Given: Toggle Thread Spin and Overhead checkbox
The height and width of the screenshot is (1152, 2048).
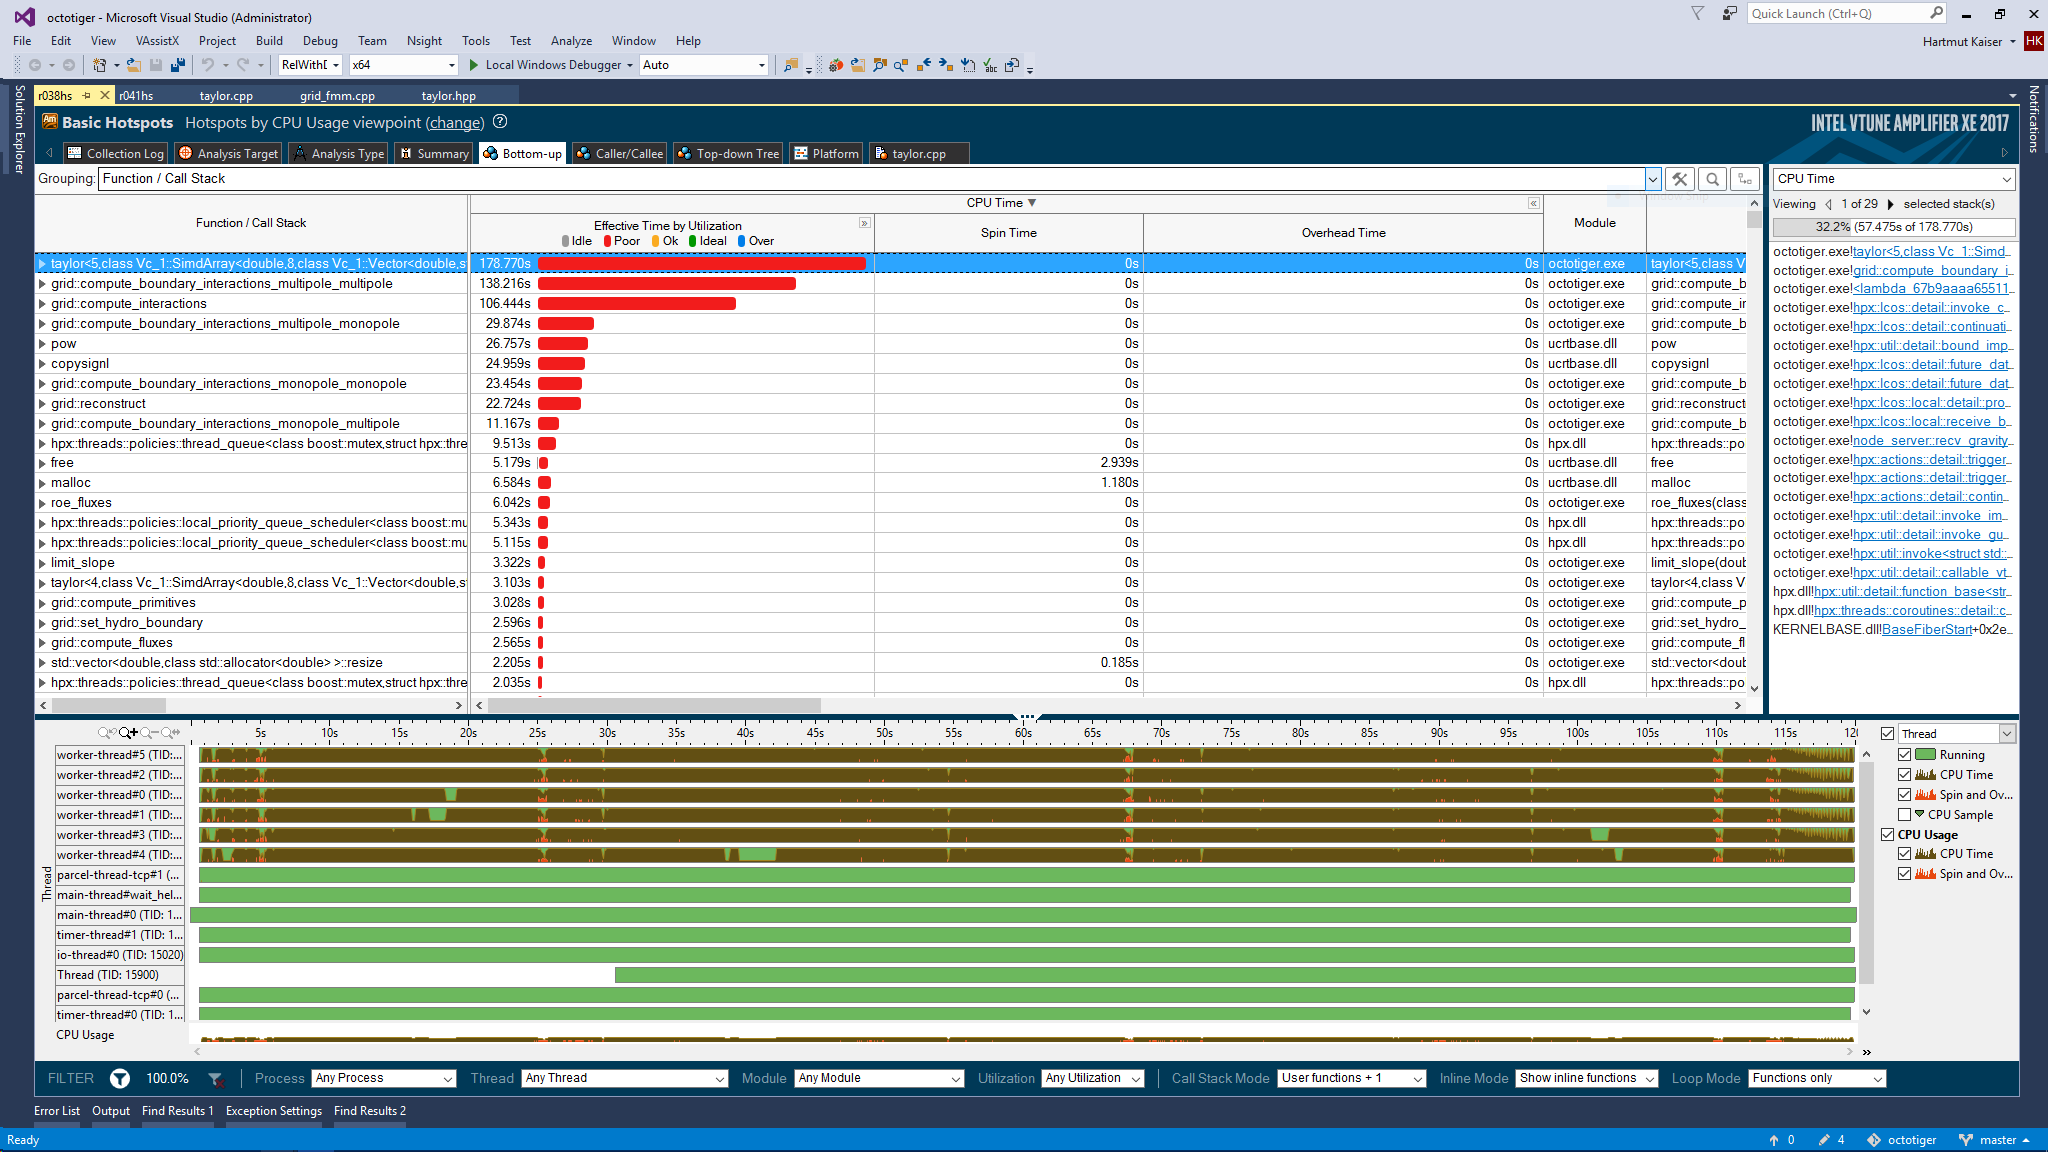Looking at the screenshot, I should 1905,795.
